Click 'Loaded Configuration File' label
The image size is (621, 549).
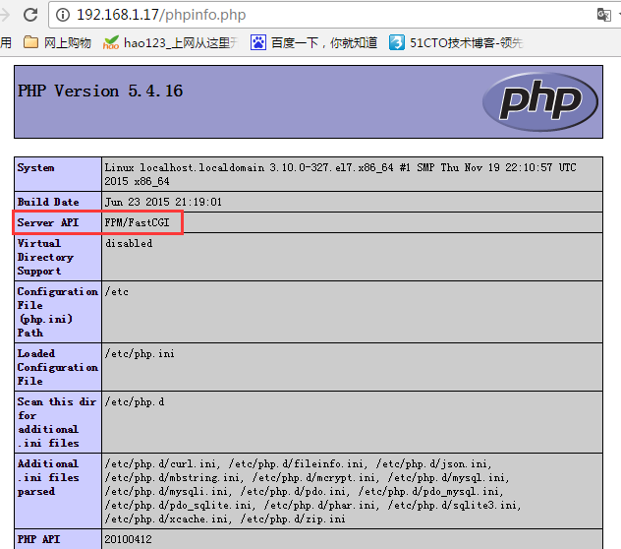click(x=57, y=367)
